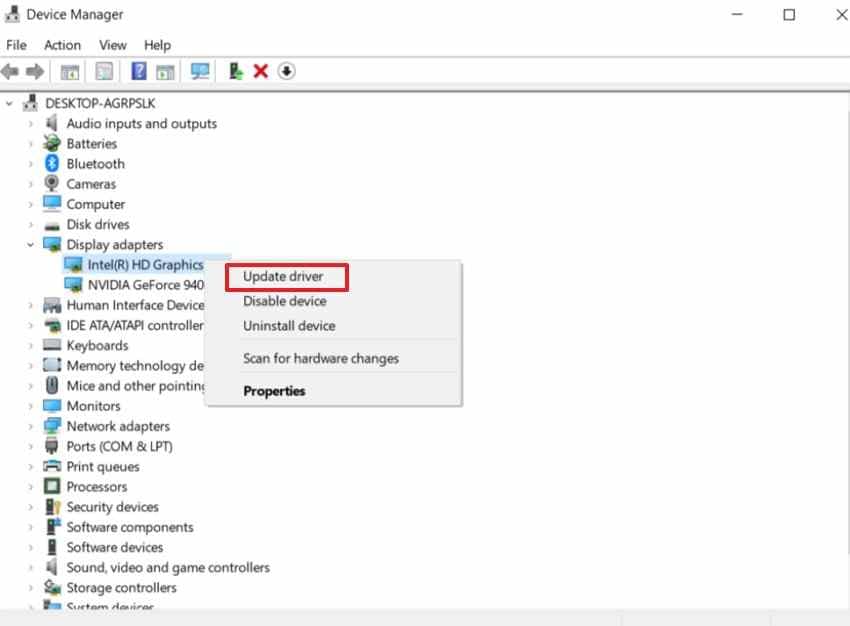Choose Scan for hardware changes in context menu
The height and width of the screenshot is (626, 850).
click(x=321, y=358)
